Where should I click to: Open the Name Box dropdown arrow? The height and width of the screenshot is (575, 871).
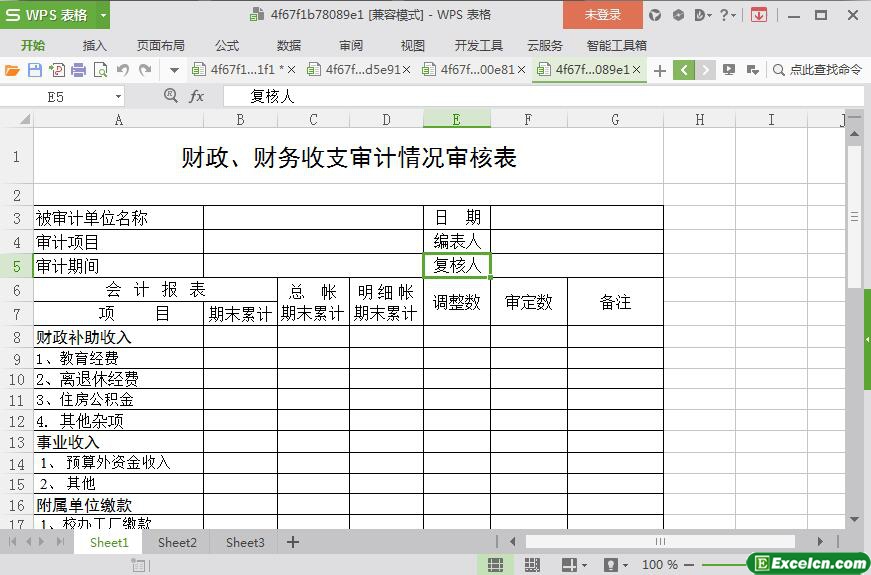pos(118,96)
